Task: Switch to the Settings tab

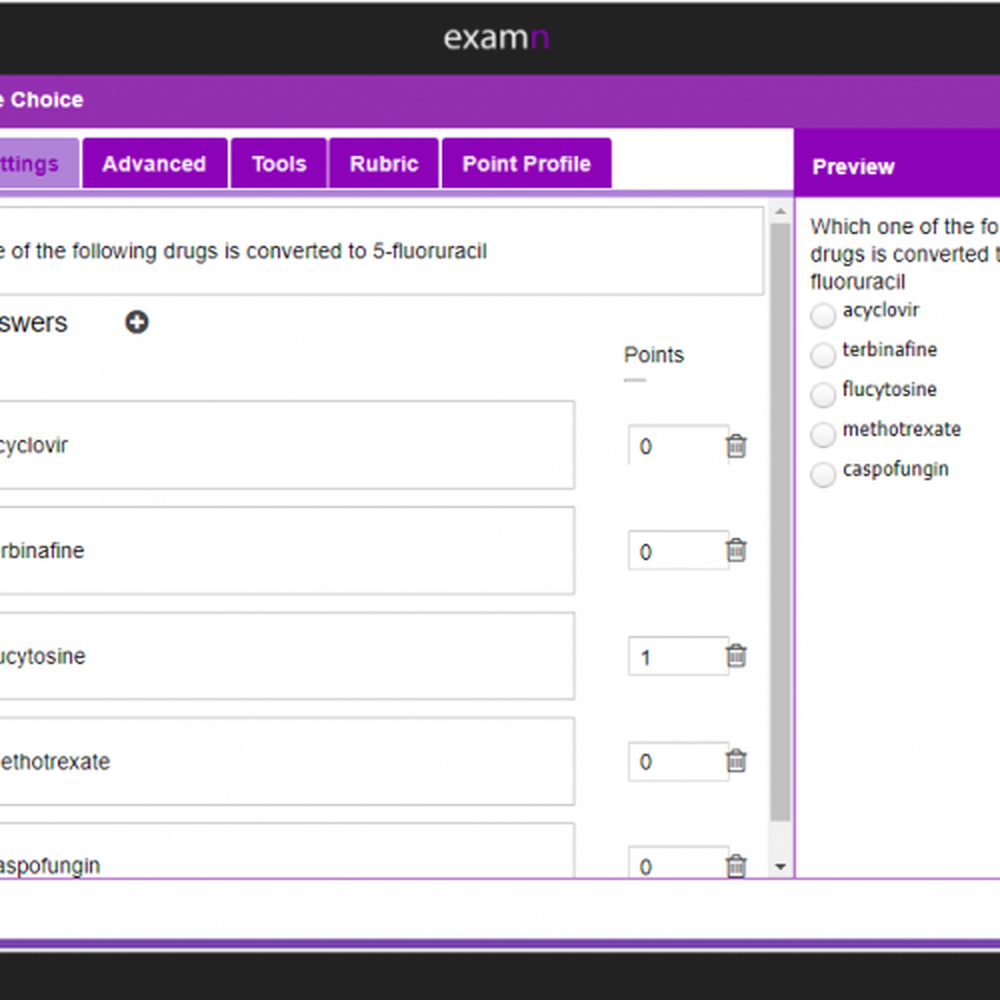Action: coord(38,163)
